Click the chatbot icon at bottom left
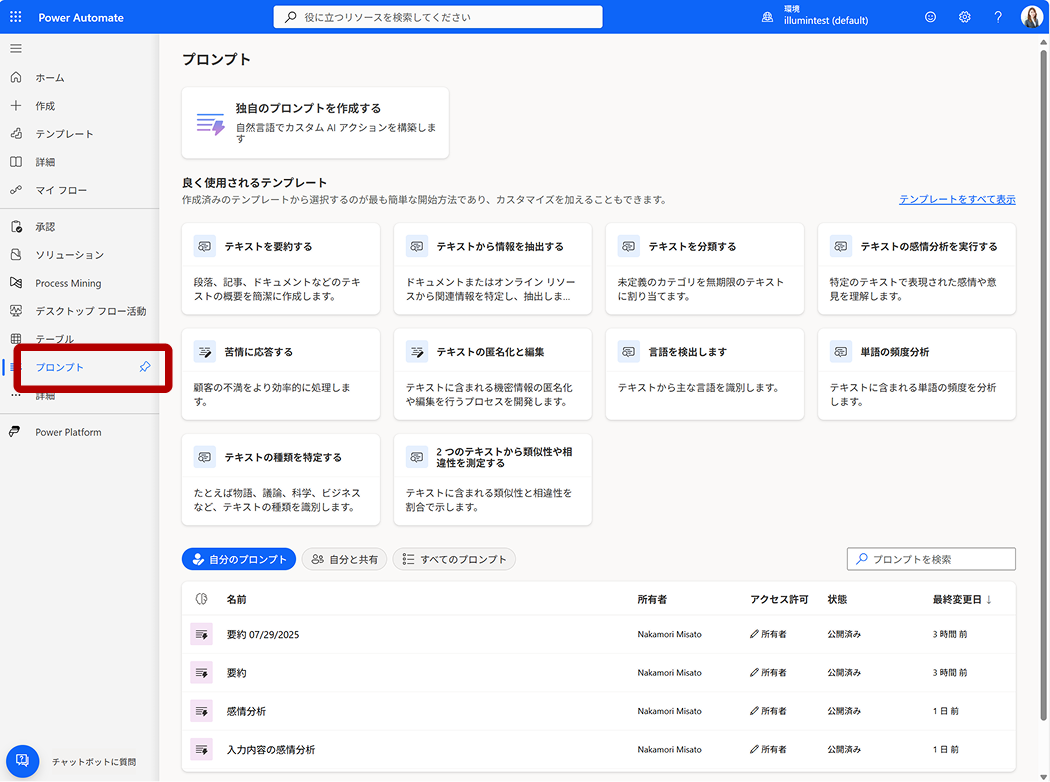Screen dimensions: 1050x782 [22, 761]
